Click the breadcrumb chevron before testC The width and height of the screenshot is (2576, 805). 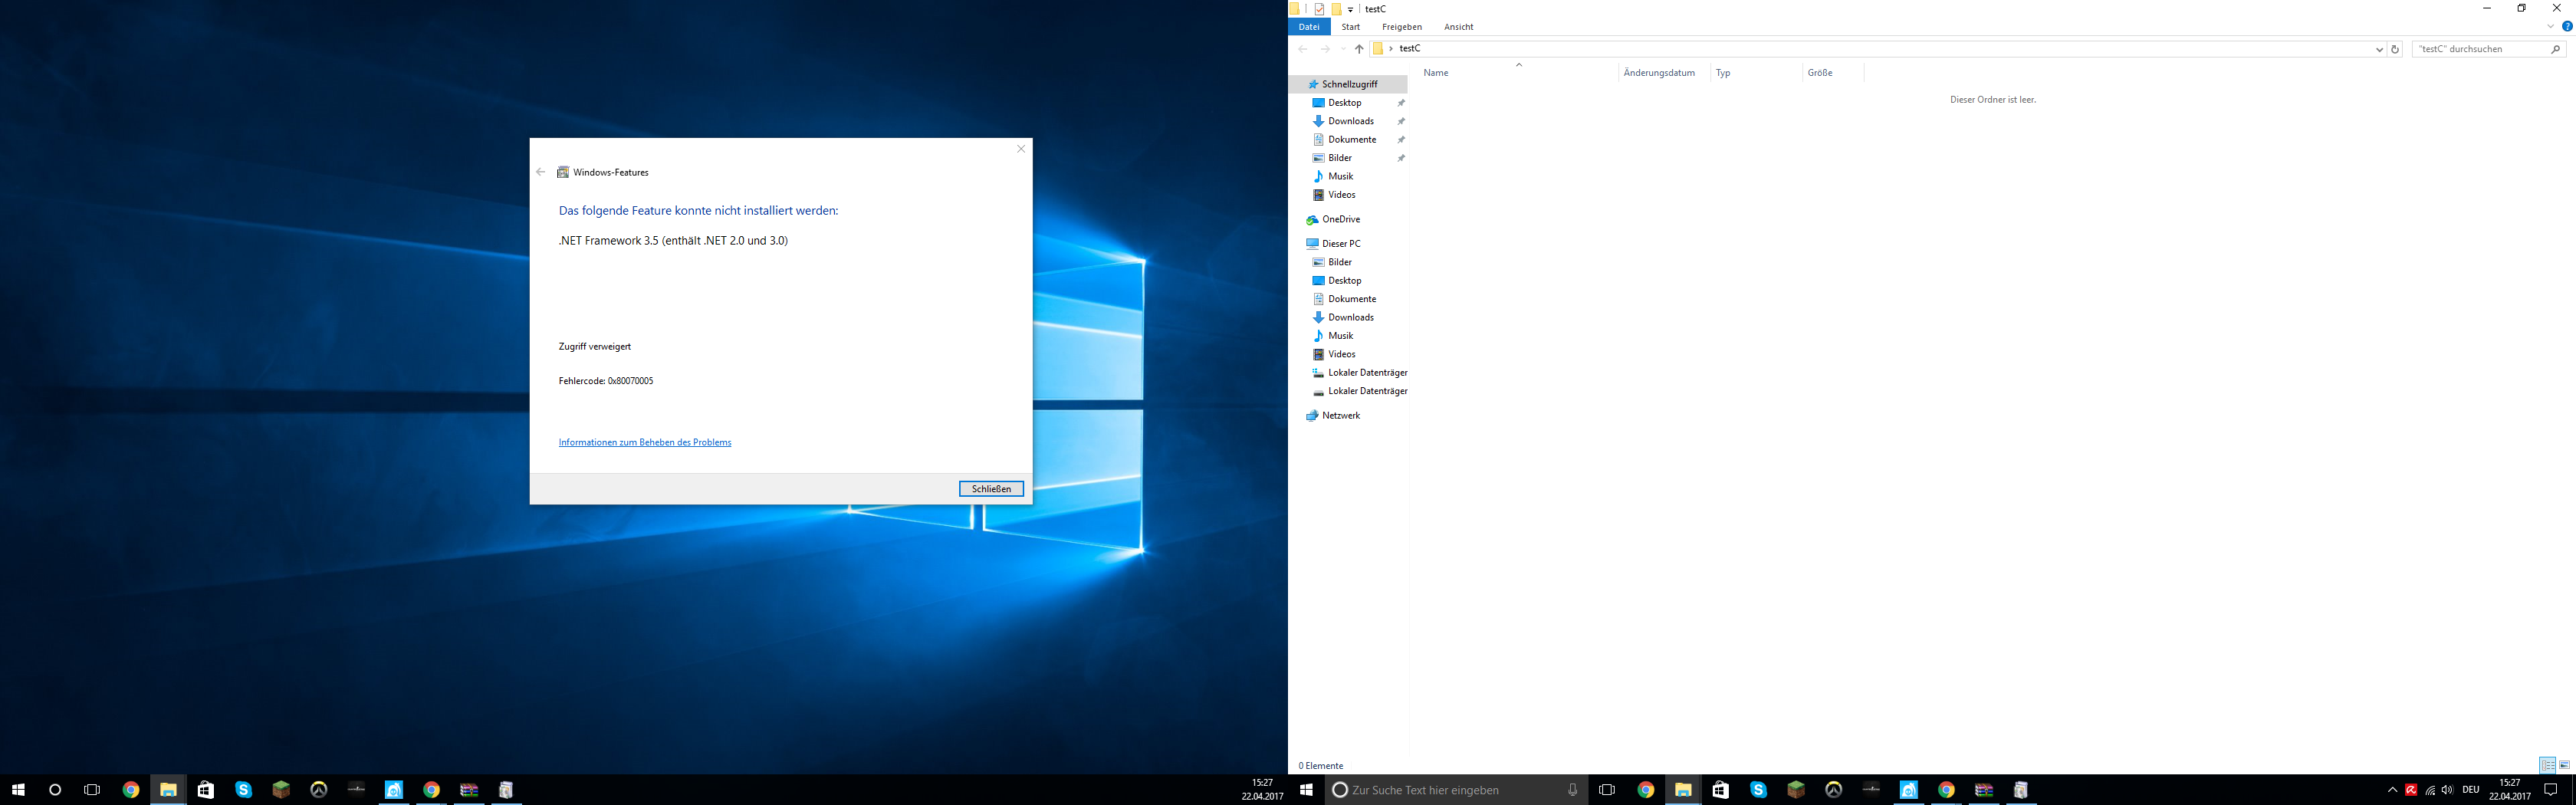pos(1391,49)
